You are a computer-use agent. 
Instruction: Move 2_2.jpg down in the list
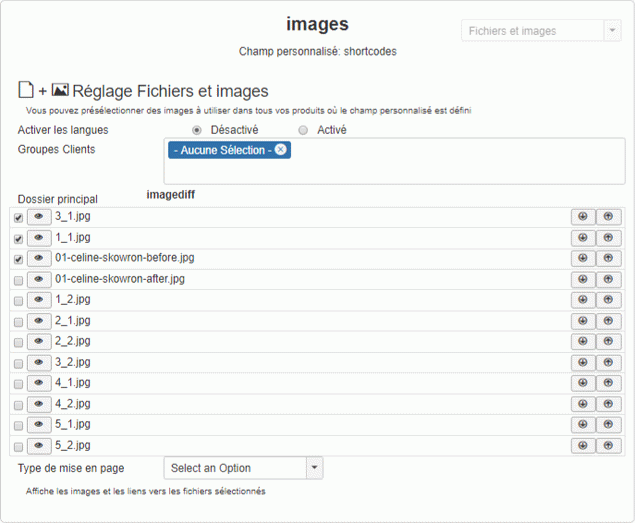[583, 341]
